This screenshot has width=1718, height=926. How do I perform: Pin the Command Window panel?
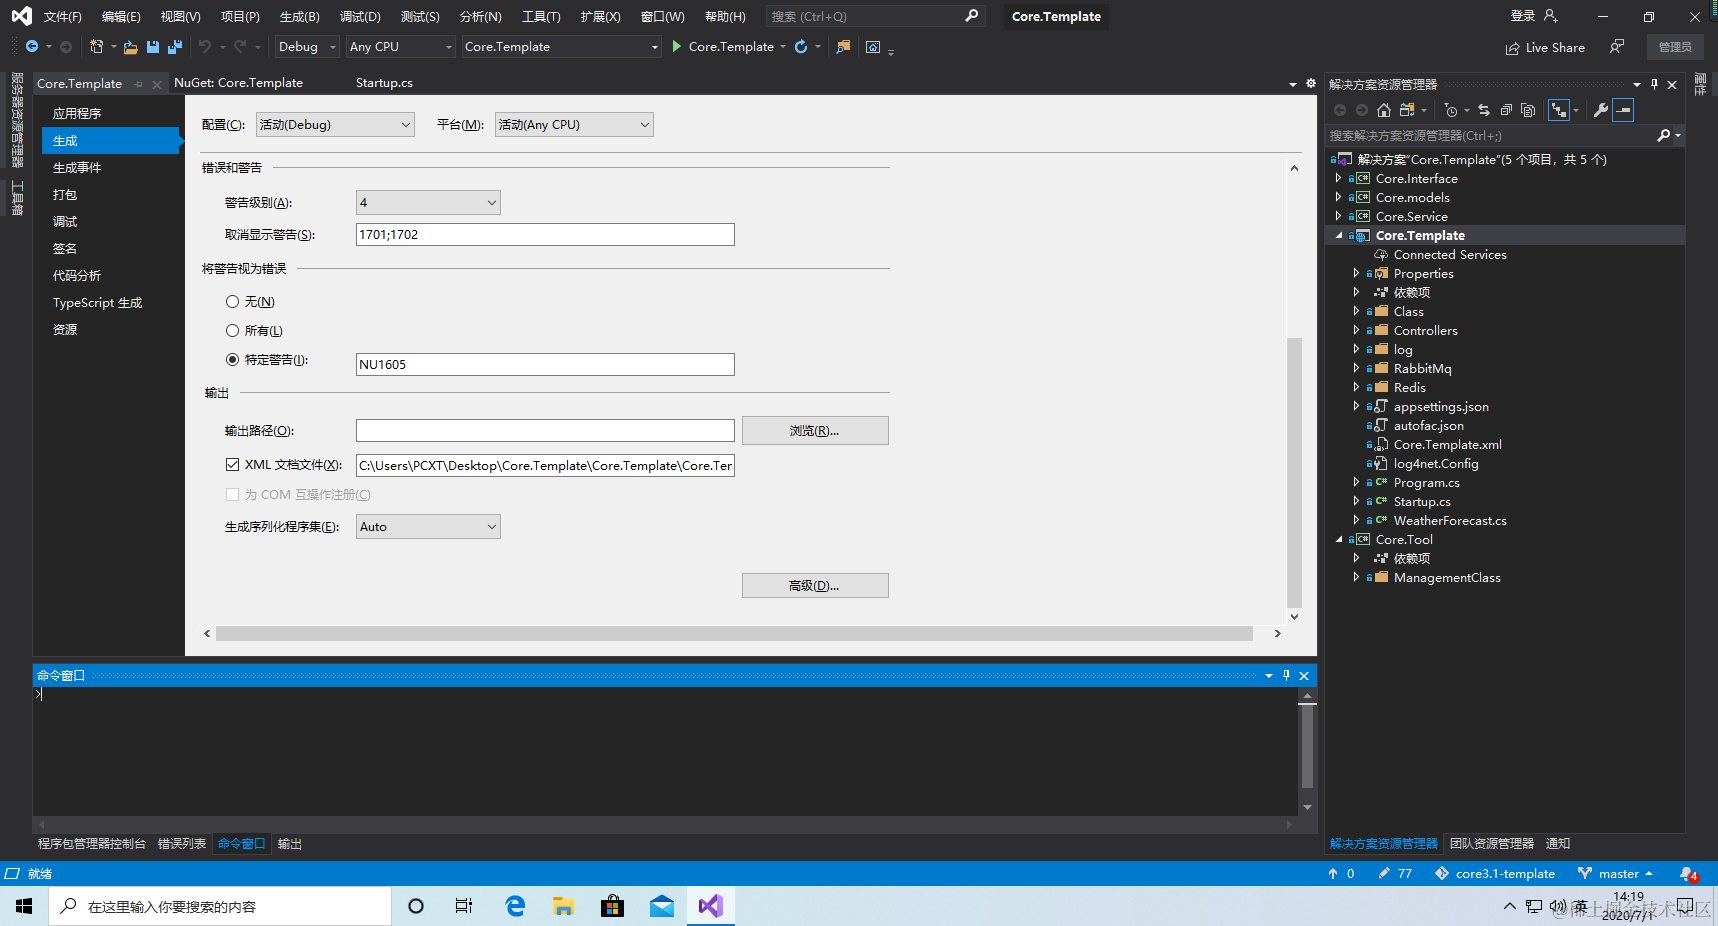point(1287,675)
